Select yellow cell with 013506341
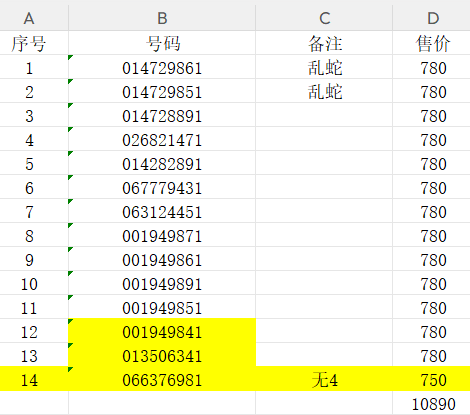Viewport: 470px width, 415px height. (x=162, y=355)
